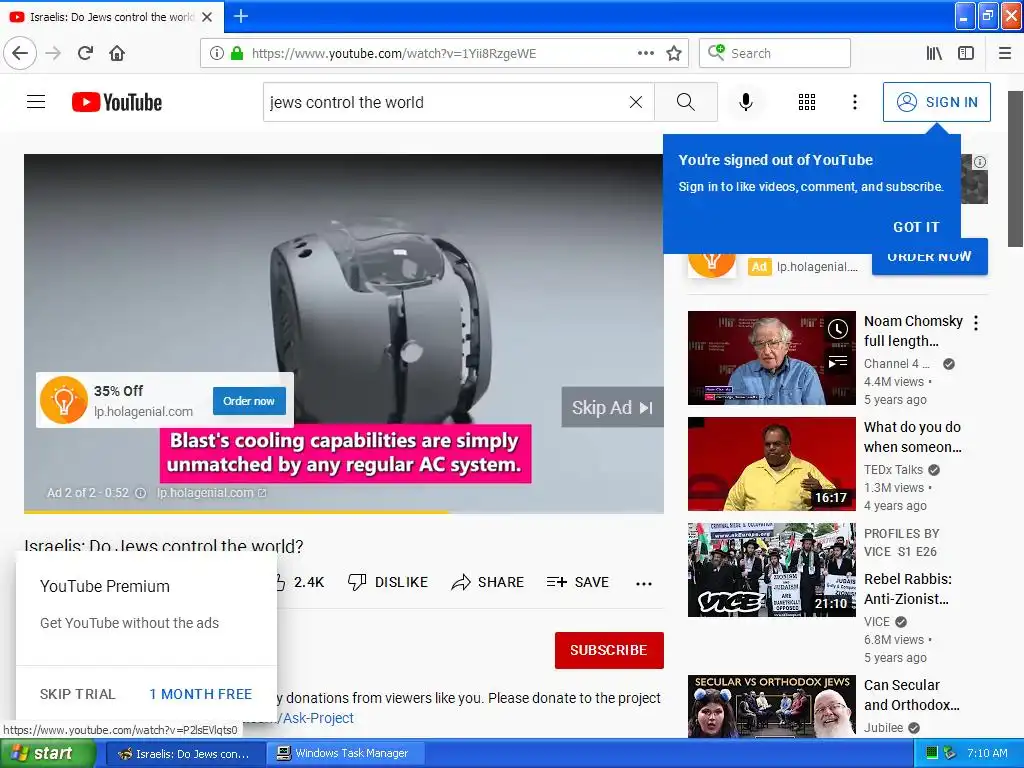Toggle the Firefox sidebar view
The width and height of the screenshot is (1024, 768).
(966, 53)
